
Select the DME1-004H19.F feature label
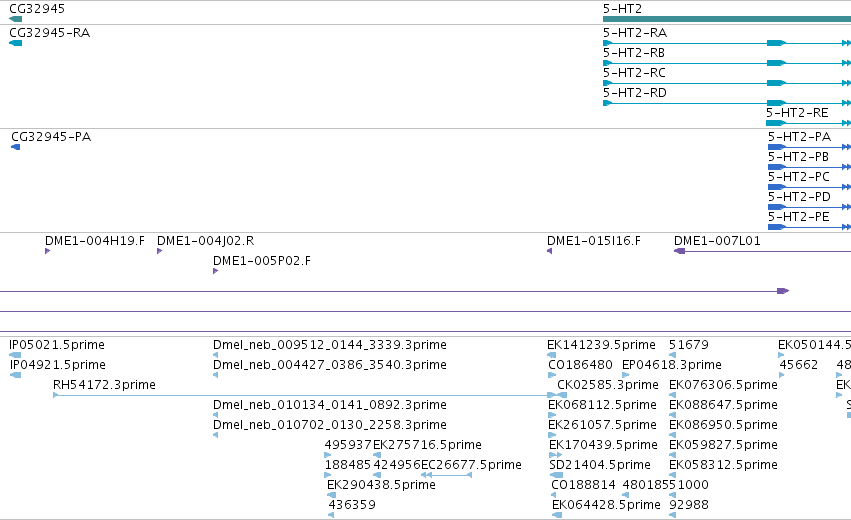[x=94, y=241]
